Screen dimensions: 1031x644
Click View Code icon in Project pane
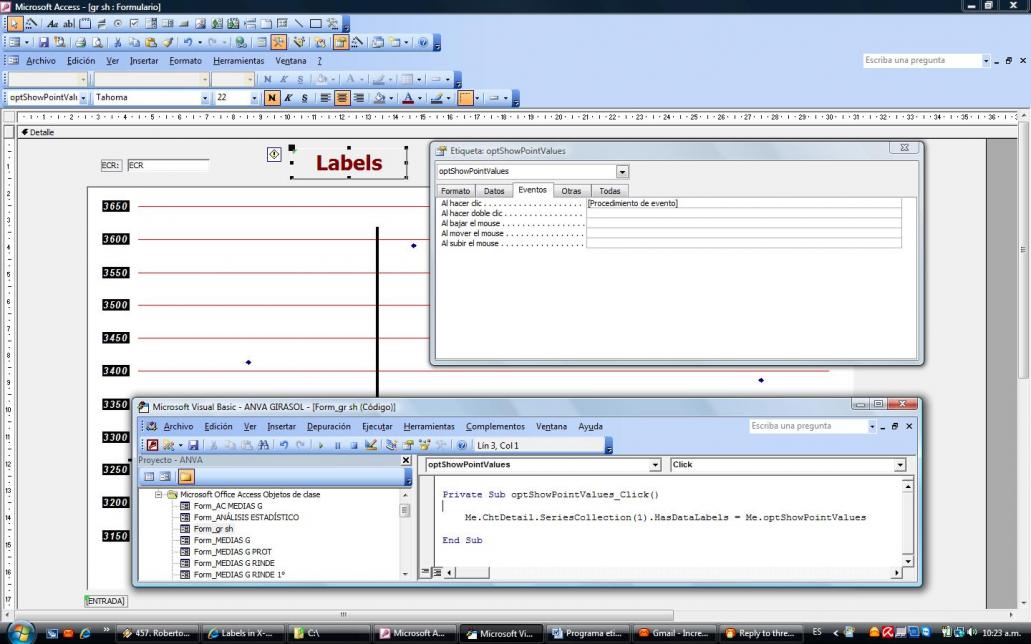click(149, 477)
